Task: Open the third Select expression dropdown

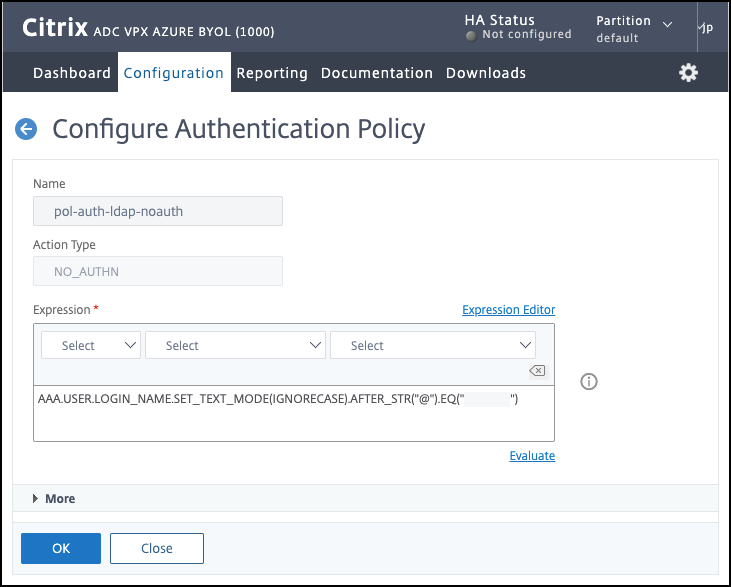Action: pyautogui.click(x=433, y=345)
